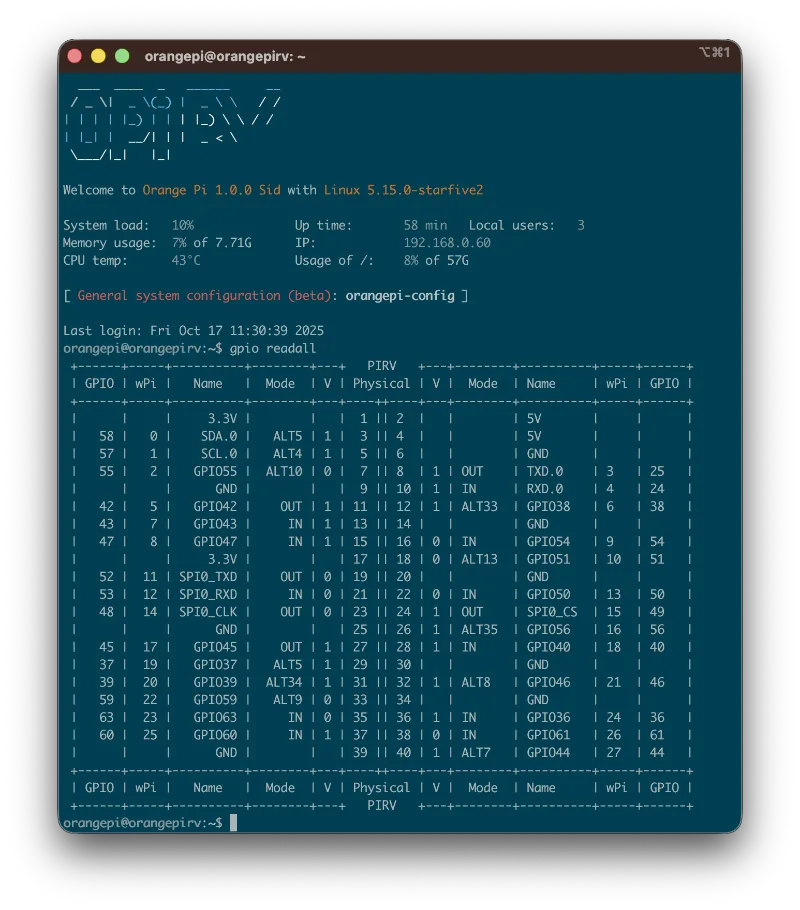Click the green zoom window button
The width and height of the screenshot is (800, 910).
122,56
